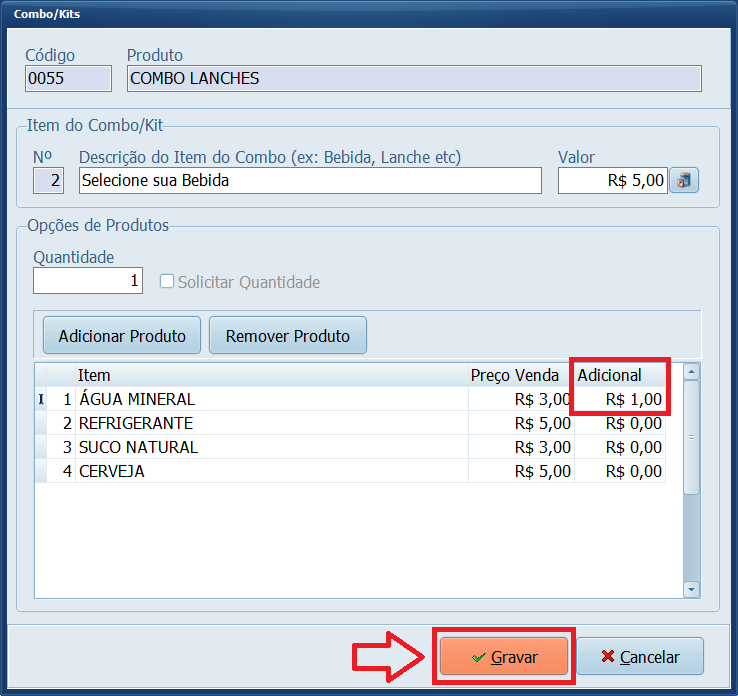Click the Nº field showing 2
The width and height of the screenshot is (738, 696).
pos(48,180)
